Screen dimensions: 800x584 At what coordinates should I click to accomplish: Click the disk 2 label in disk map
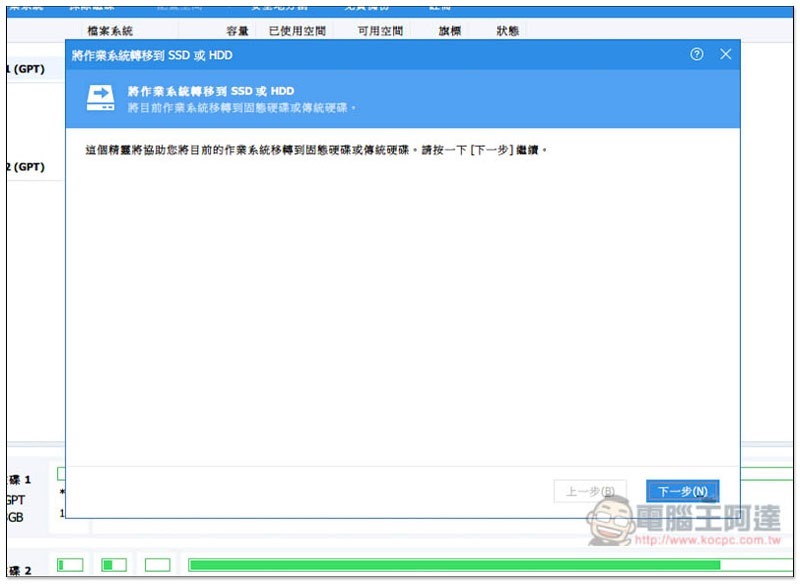pos(22,571)
